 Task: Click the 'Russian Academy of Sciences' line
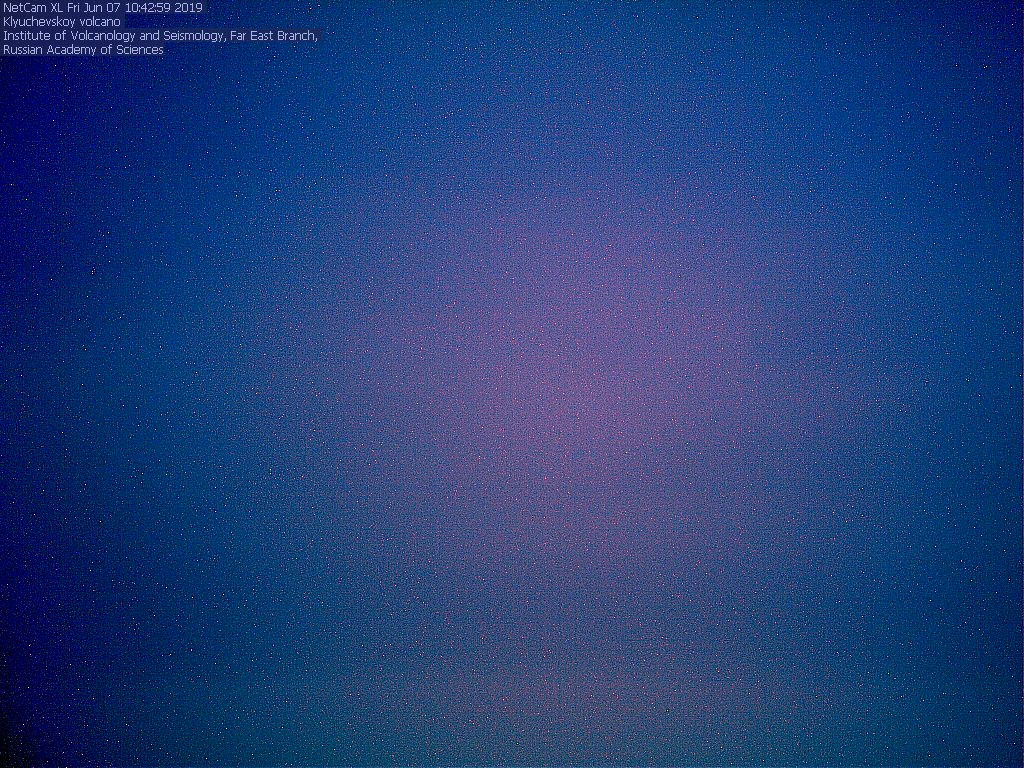83,50
